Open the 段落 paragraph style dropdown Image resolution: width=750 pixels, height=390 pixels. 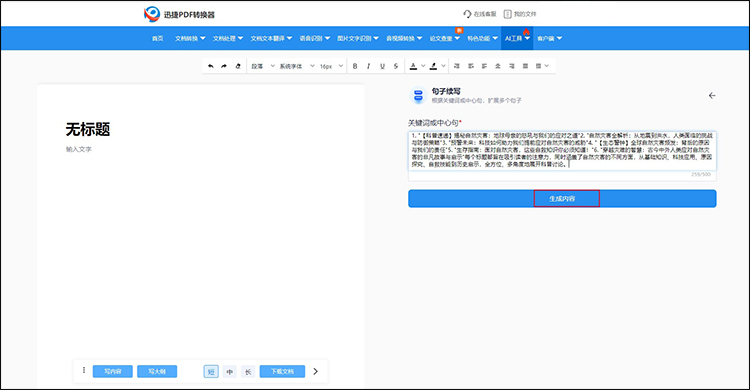(x=263, y=66)
